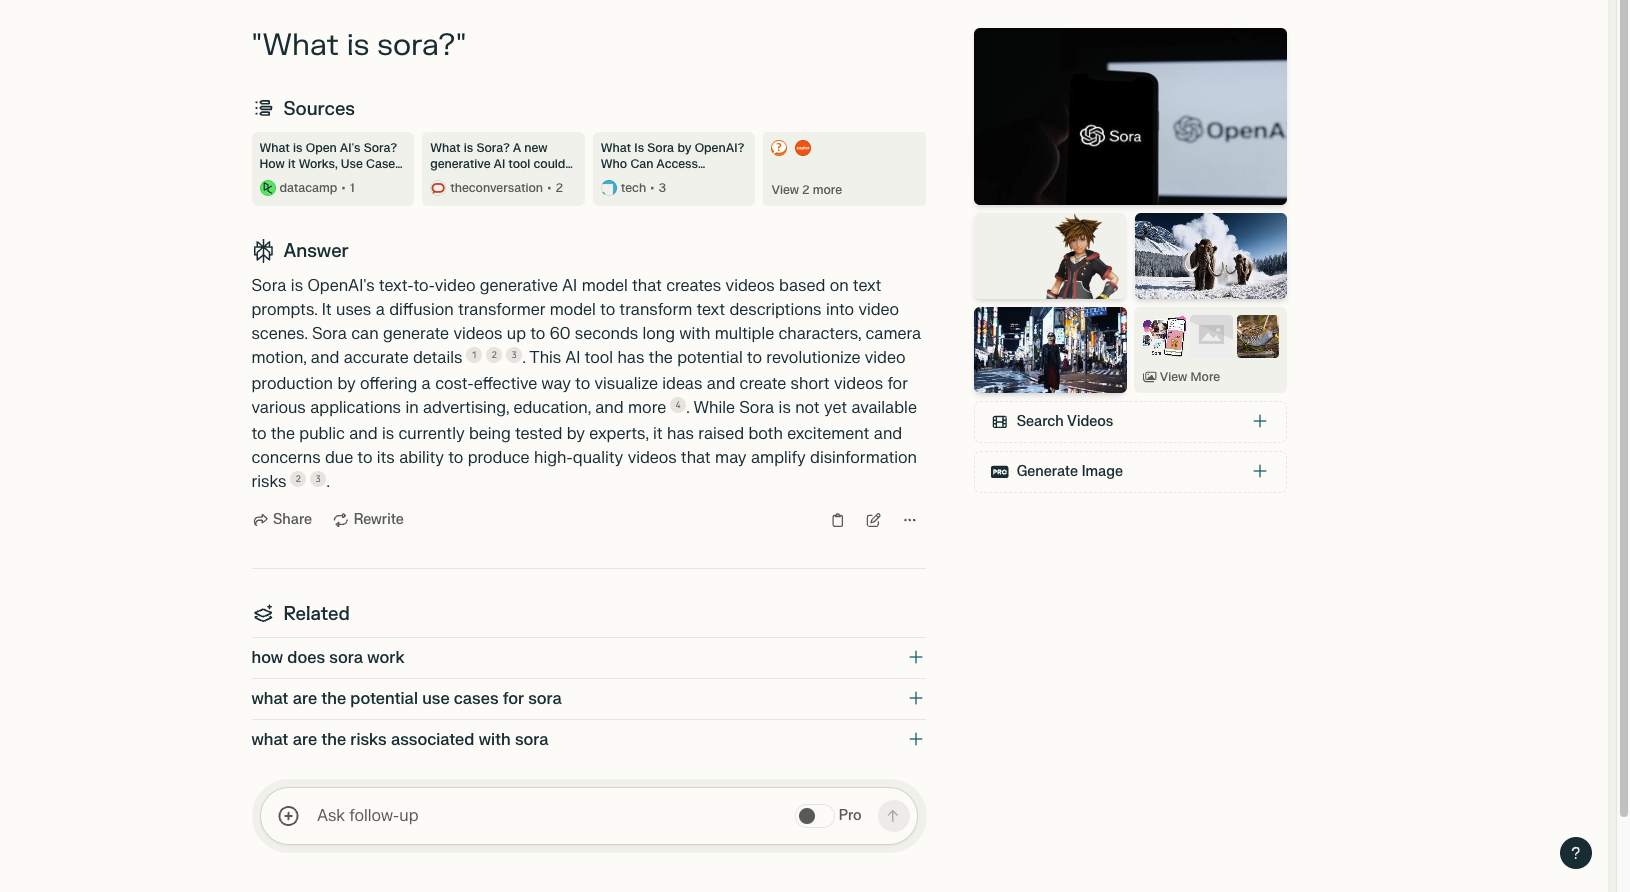Click the film icon beside Search Videos
This screenshot has width=1630, height=892.
click(x=1000, y=422)
